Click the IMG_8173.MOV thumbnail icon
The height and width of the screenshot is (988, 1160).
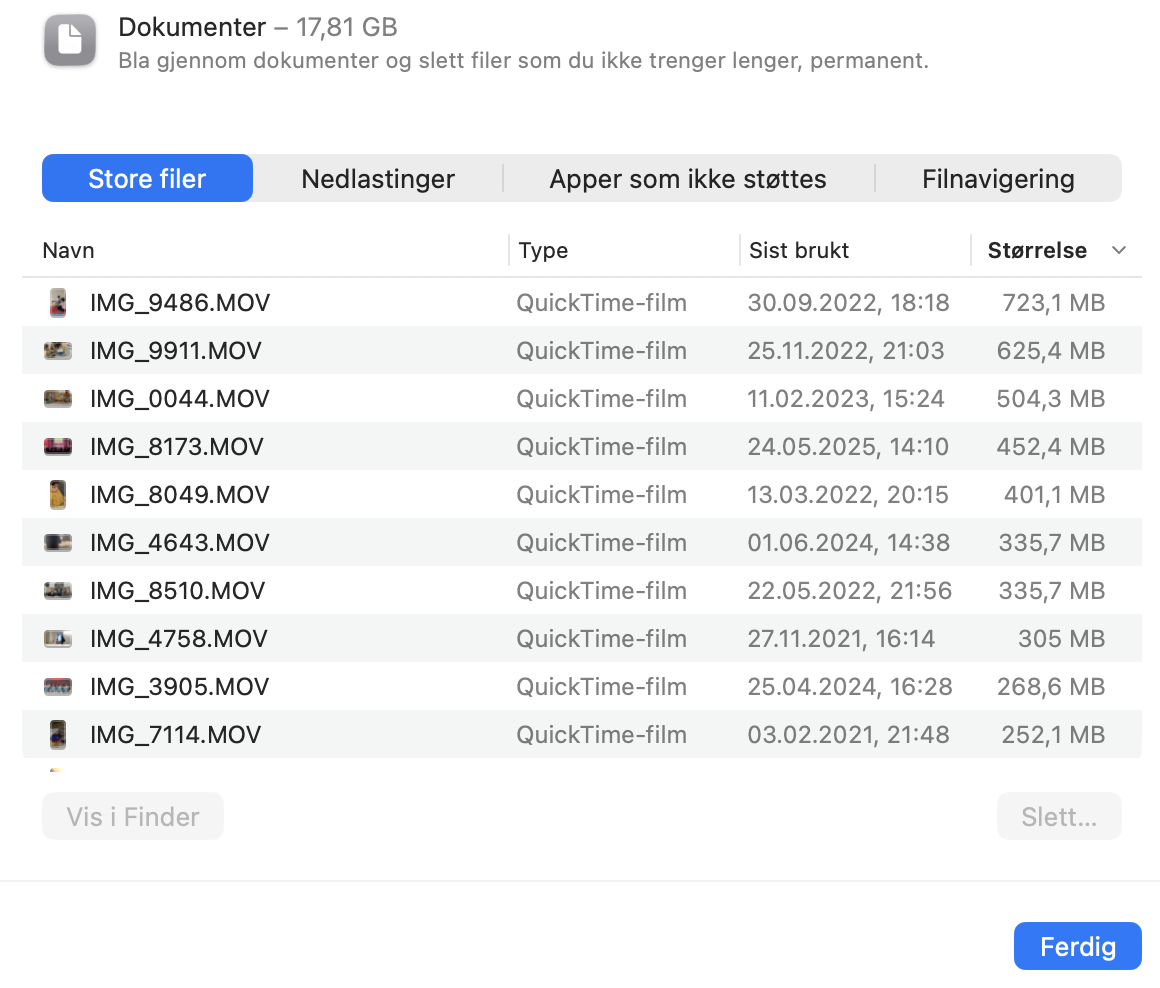pos(58,447)
